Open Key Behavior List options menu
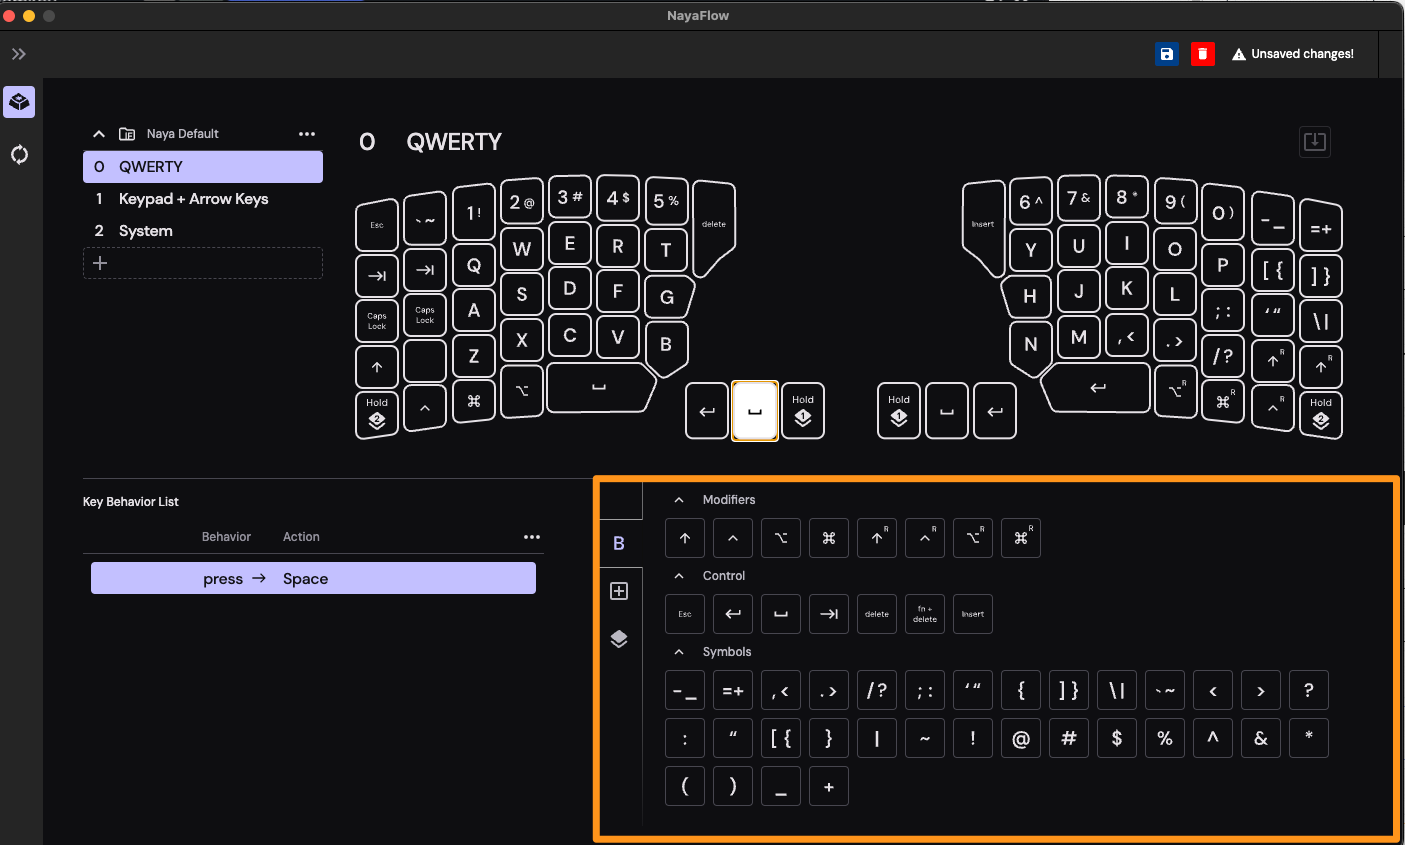The image size is (1405, 845). pyautogui.click(x=532, y=537)
